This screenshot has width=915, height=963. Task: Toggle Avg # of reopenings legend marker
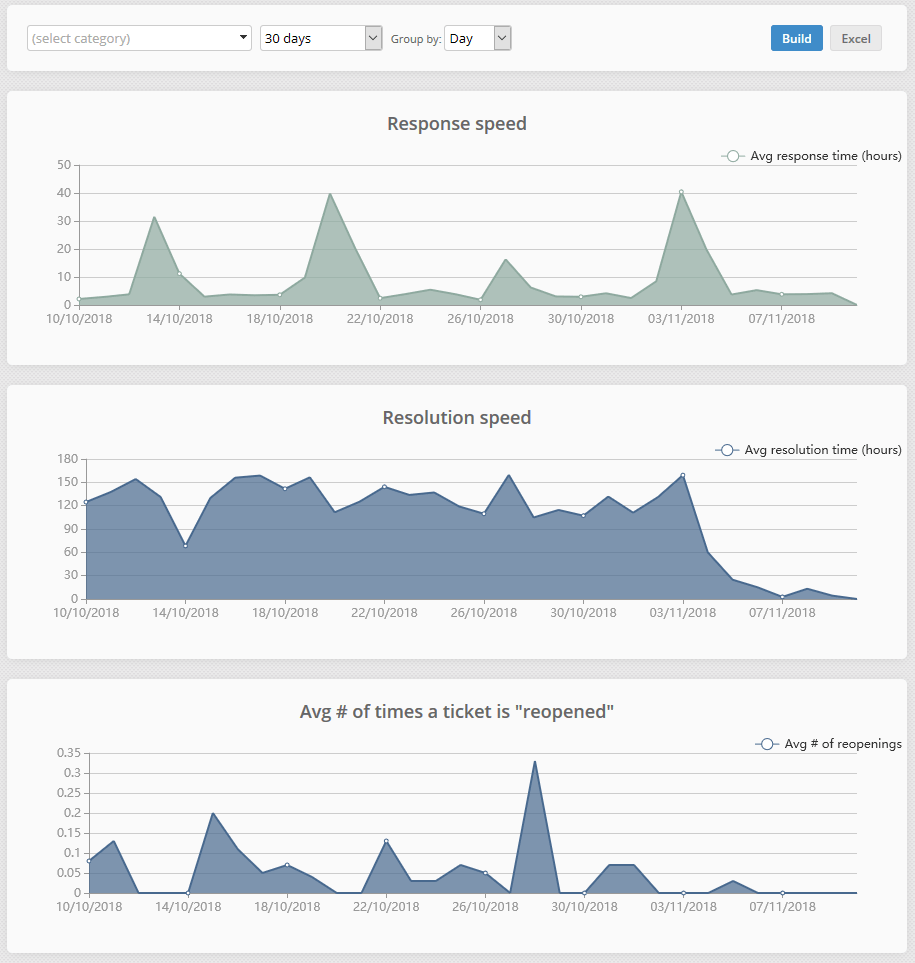[767, 744]
